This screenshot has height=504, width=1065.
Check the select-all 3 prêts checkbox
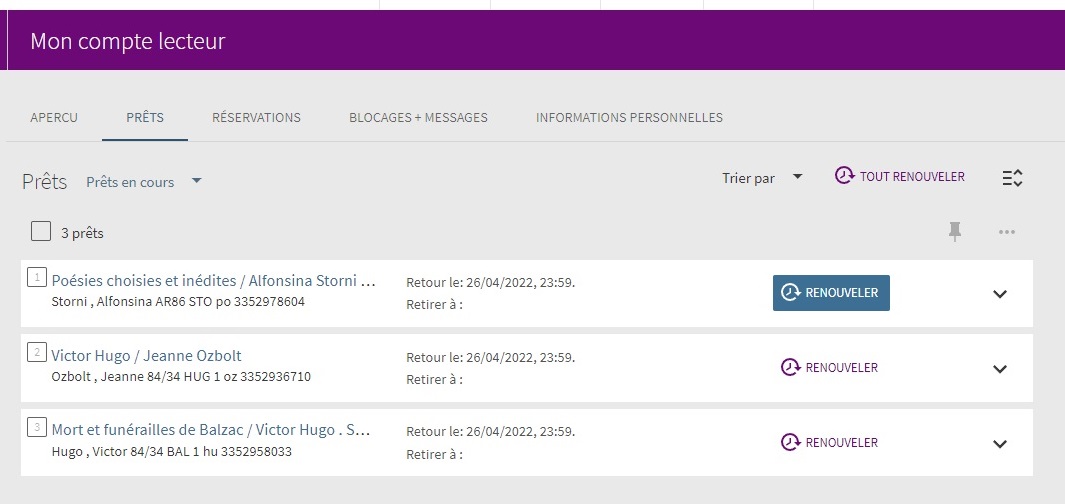tap(41, 231)
